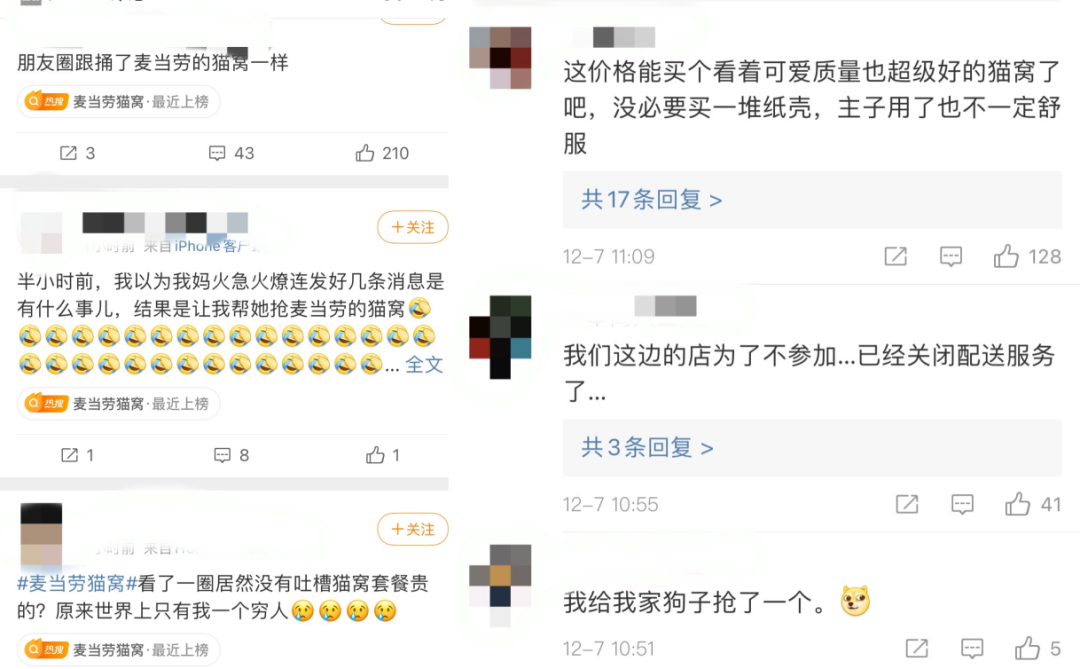Open 麦当劳猫窝 hot search tag in first post
This screenshot has height=669, width=1080.
point(118,102)
